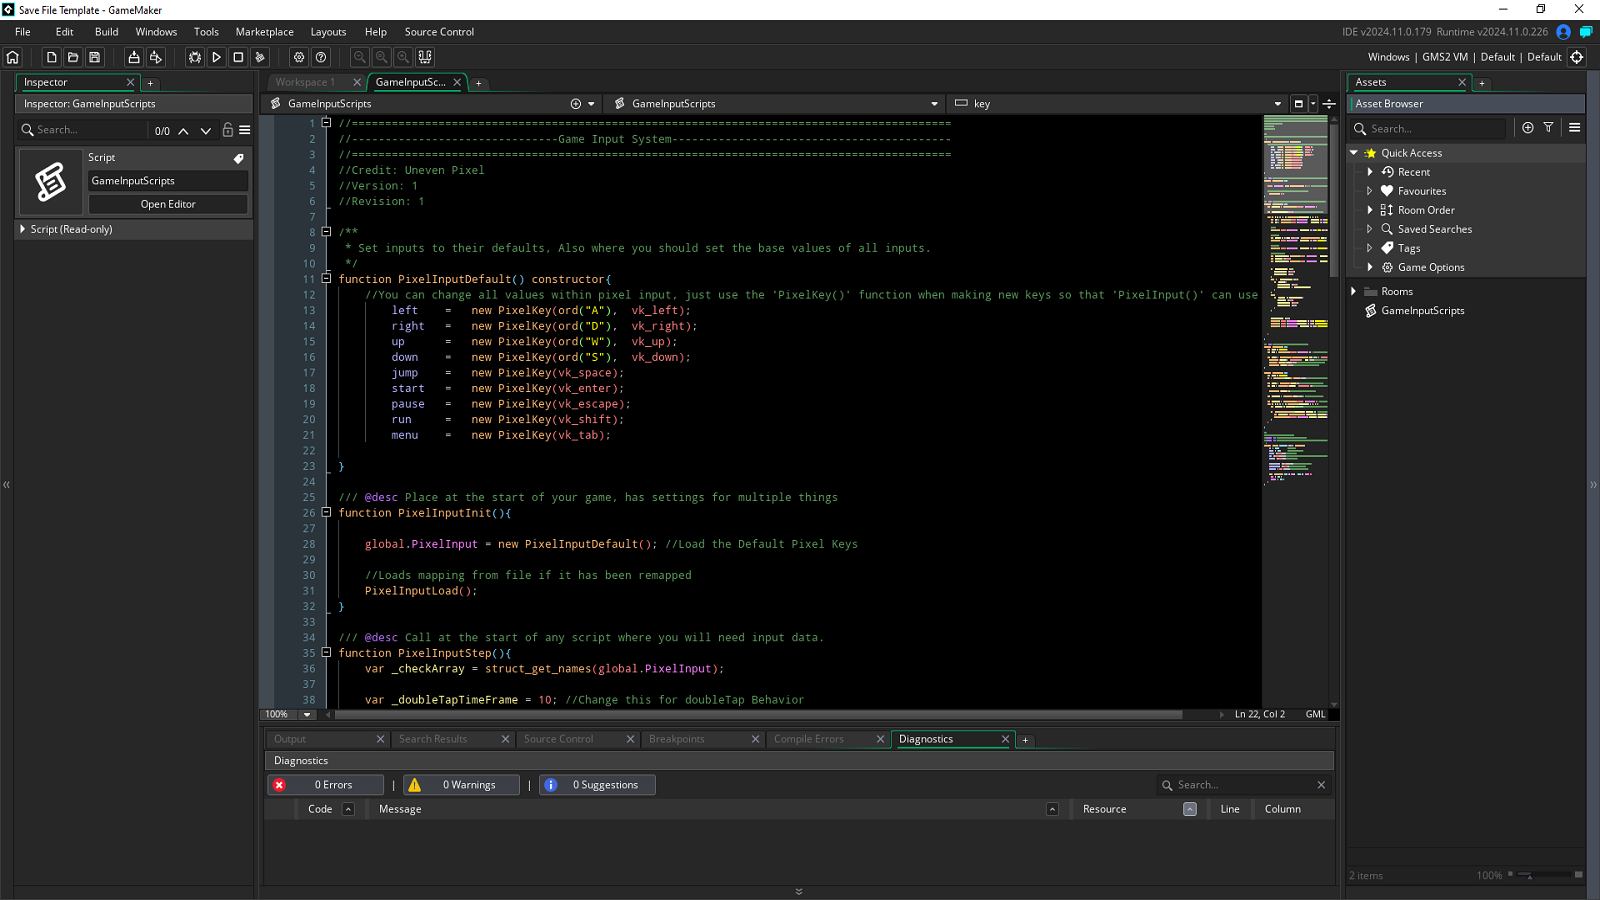Lock the Inspector with the padlock icon
The image size is (1600, 900).
(227, 129)
